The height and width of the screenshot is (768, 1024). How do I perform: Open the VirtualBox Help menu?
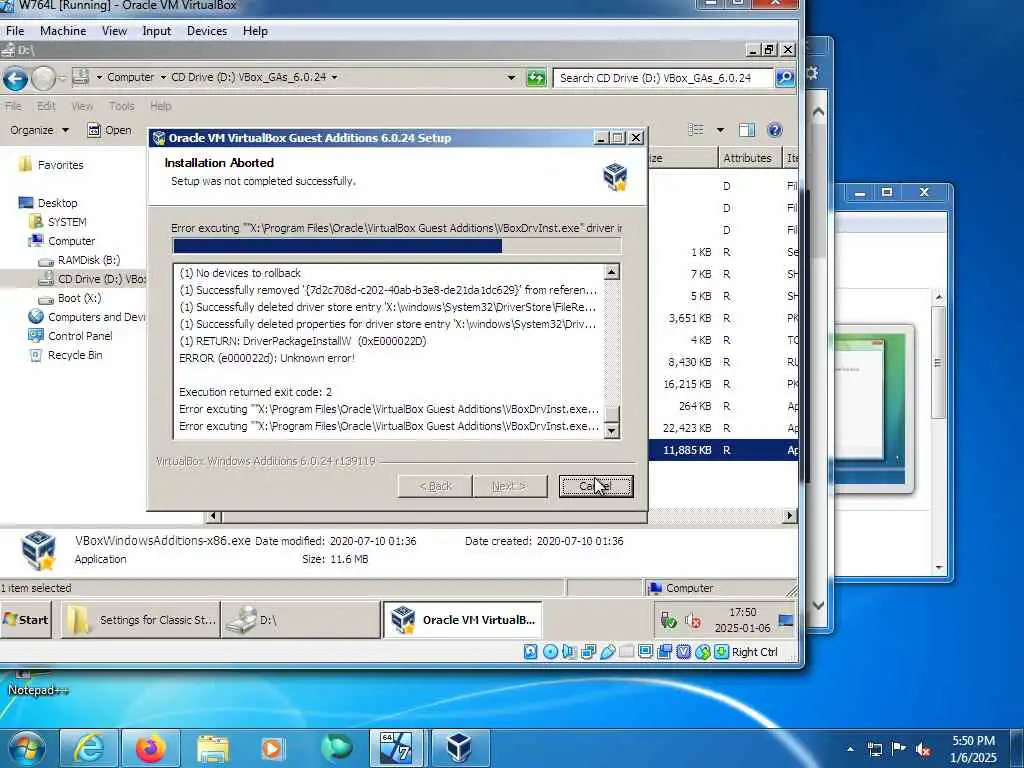pyautogui.click(x=255, y=31)
